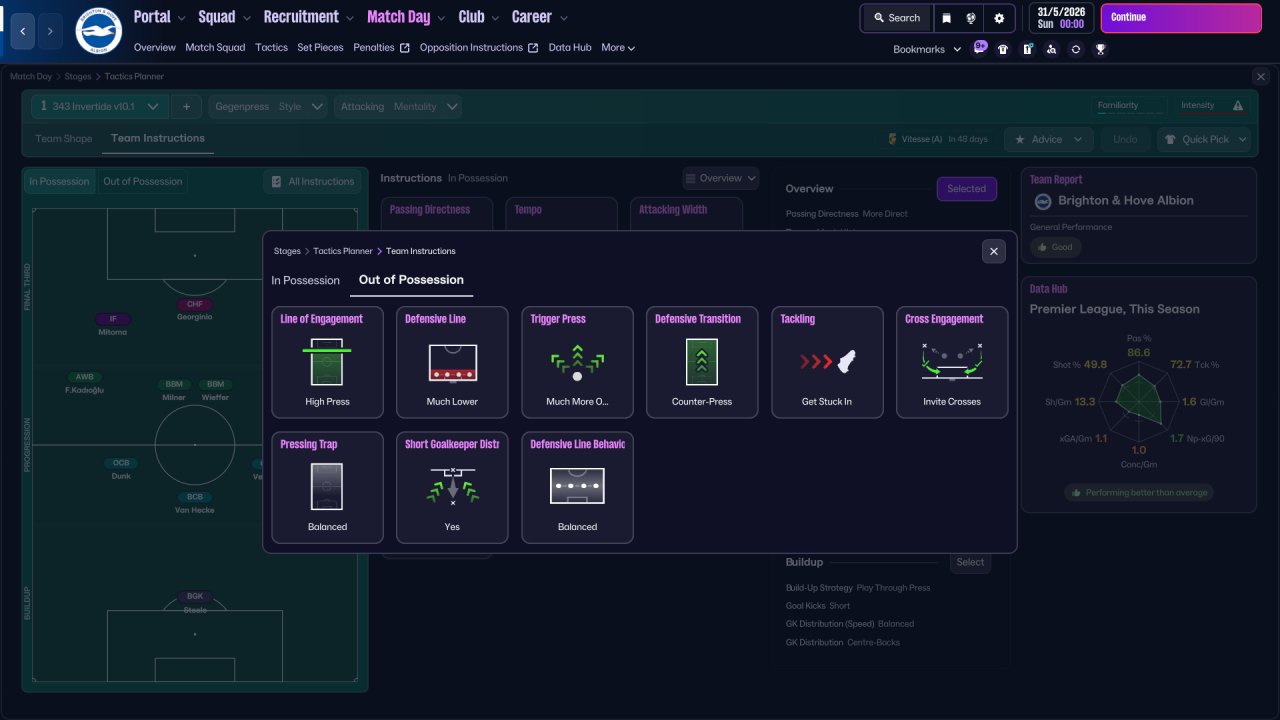Click the shirt bookmark icon

[1003, 49]
